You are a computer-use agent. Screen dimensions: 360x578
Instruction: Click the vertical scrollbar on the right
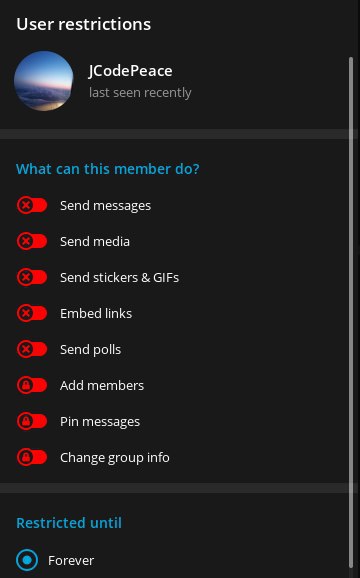pos(351,312)
